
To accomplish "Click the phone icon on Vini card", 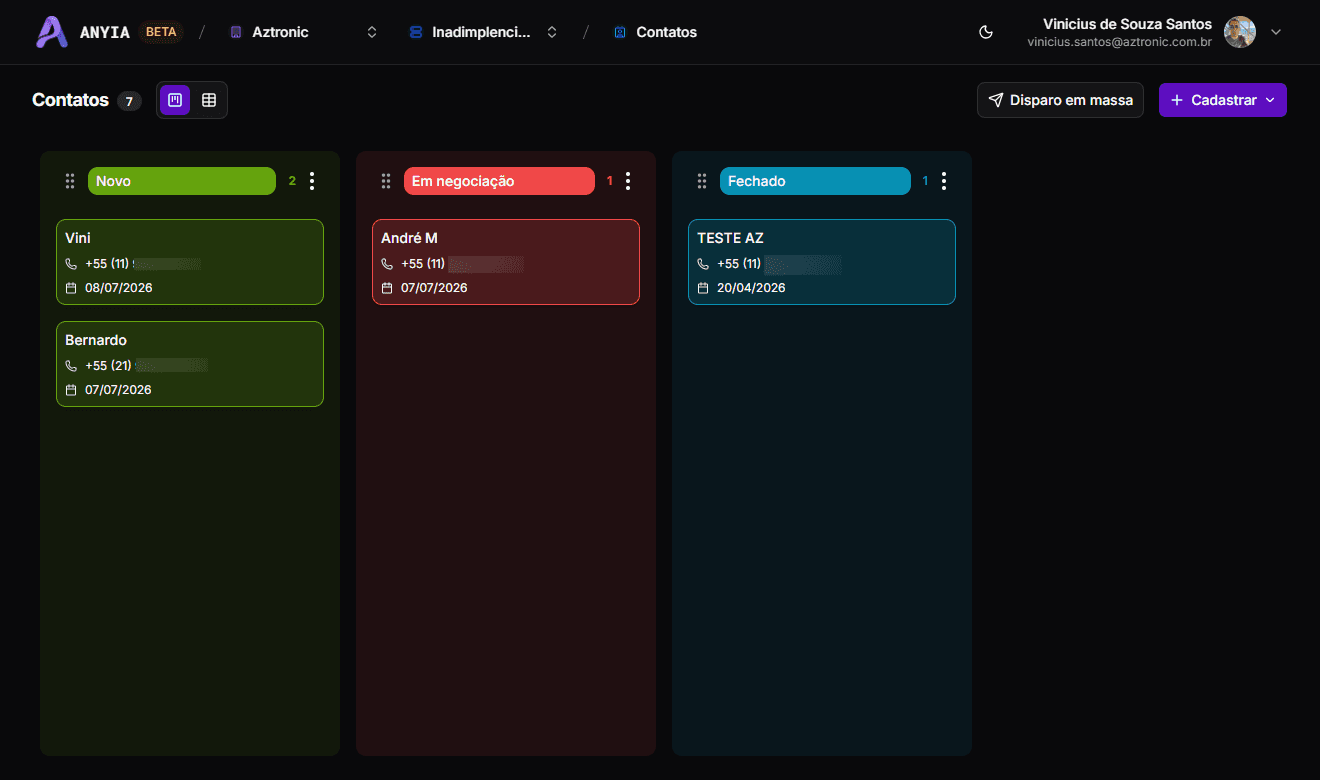I will (x=71, y=264).
